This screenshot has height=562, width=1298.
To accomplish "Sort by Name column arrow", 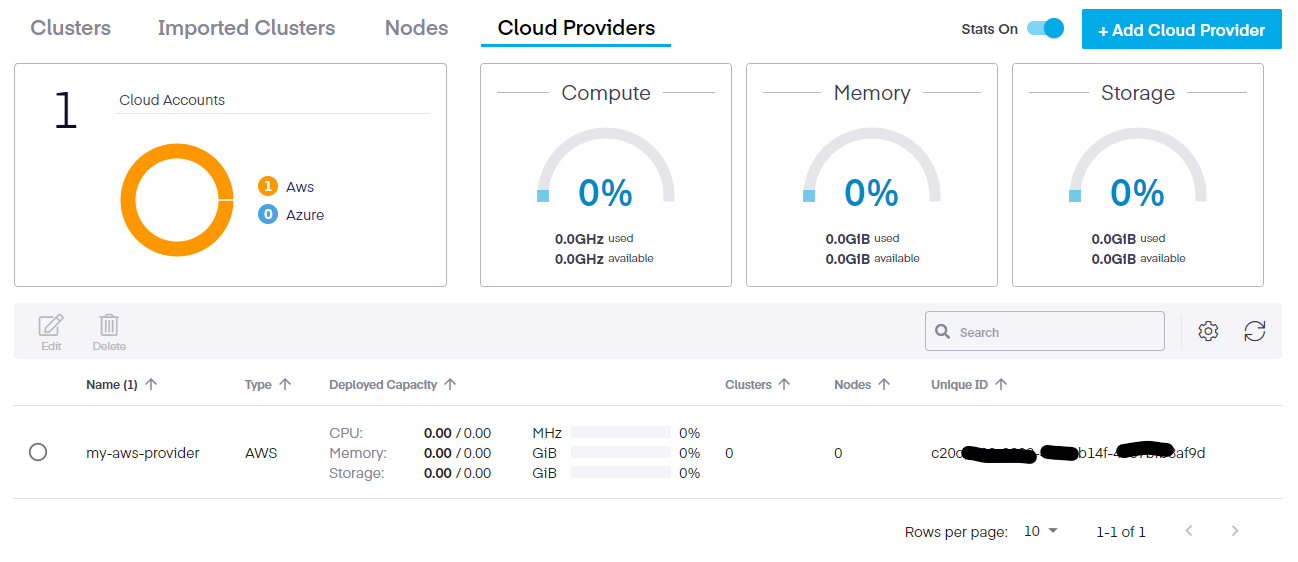I will point(151,384).
